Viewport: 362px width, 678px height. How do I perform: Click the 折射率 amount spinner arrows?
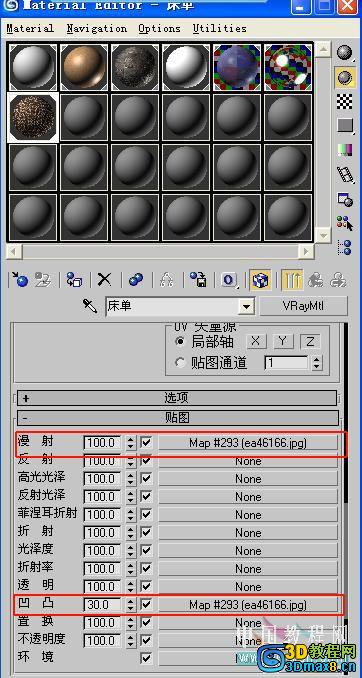point(131,569)
